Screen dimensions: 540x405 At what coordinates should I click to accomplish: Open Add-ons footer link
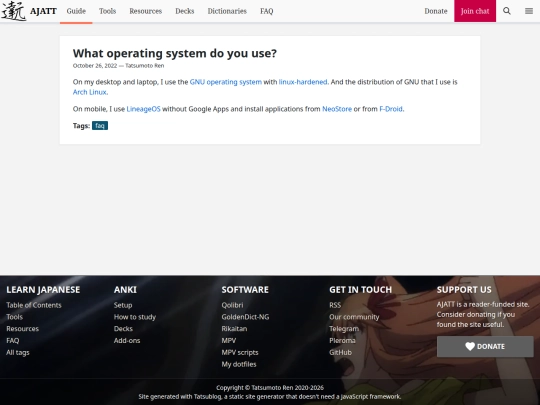tap(127, 341)
